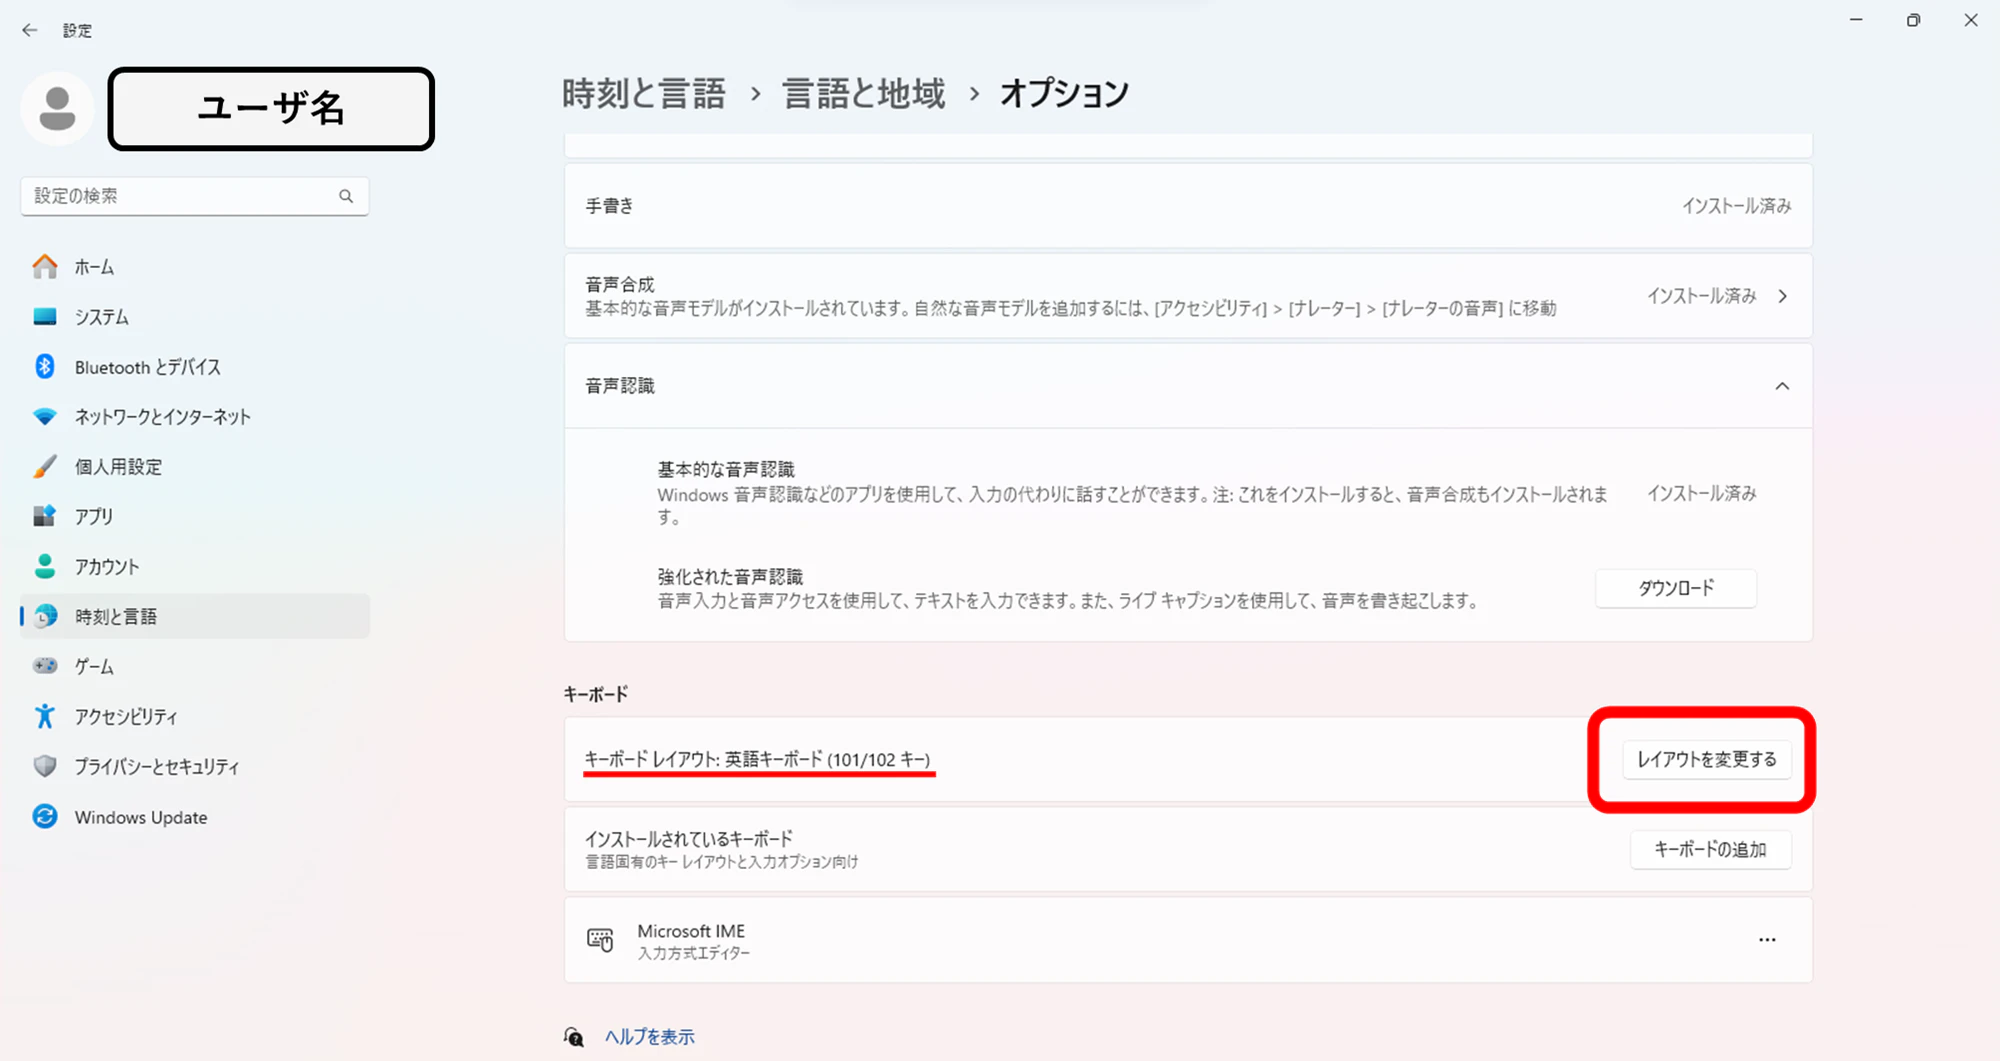2000x1061 pixels.
Task: Open アクセシビリティ in sidebar
Action: [195, 716]
